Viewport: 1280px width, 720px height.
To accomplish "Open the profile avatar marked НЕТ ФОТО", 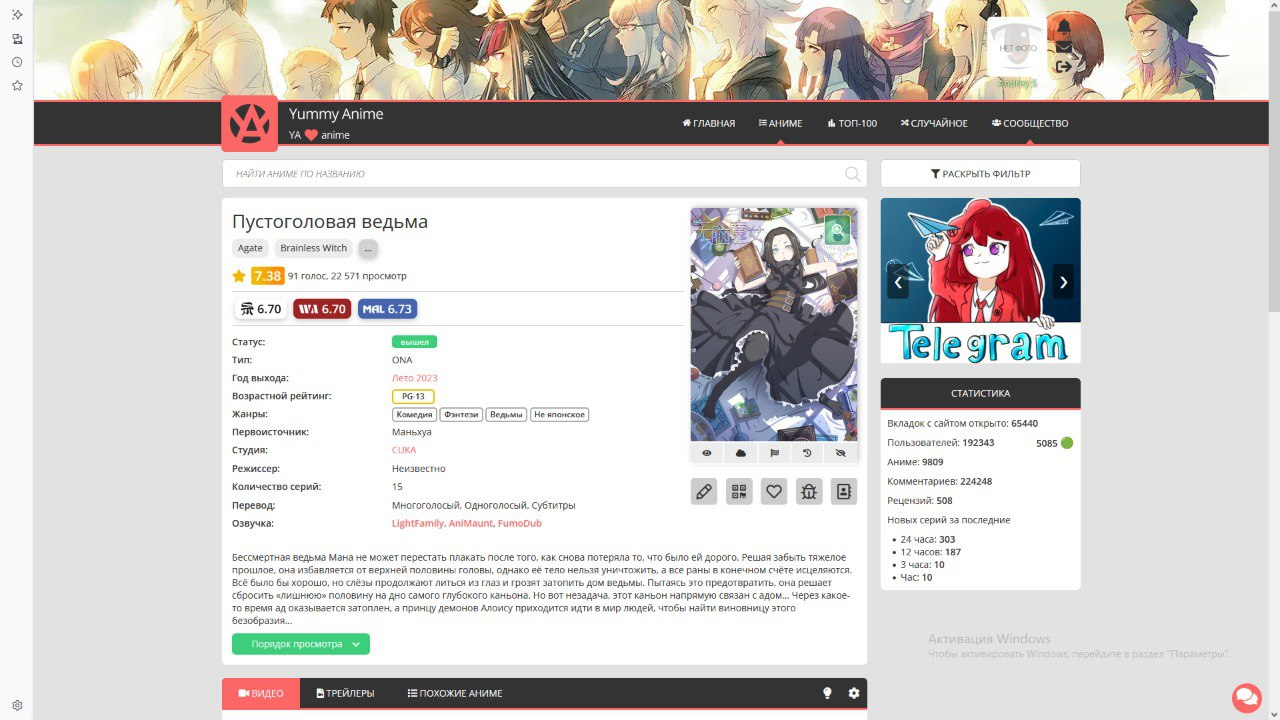I will click(1016, 46).
